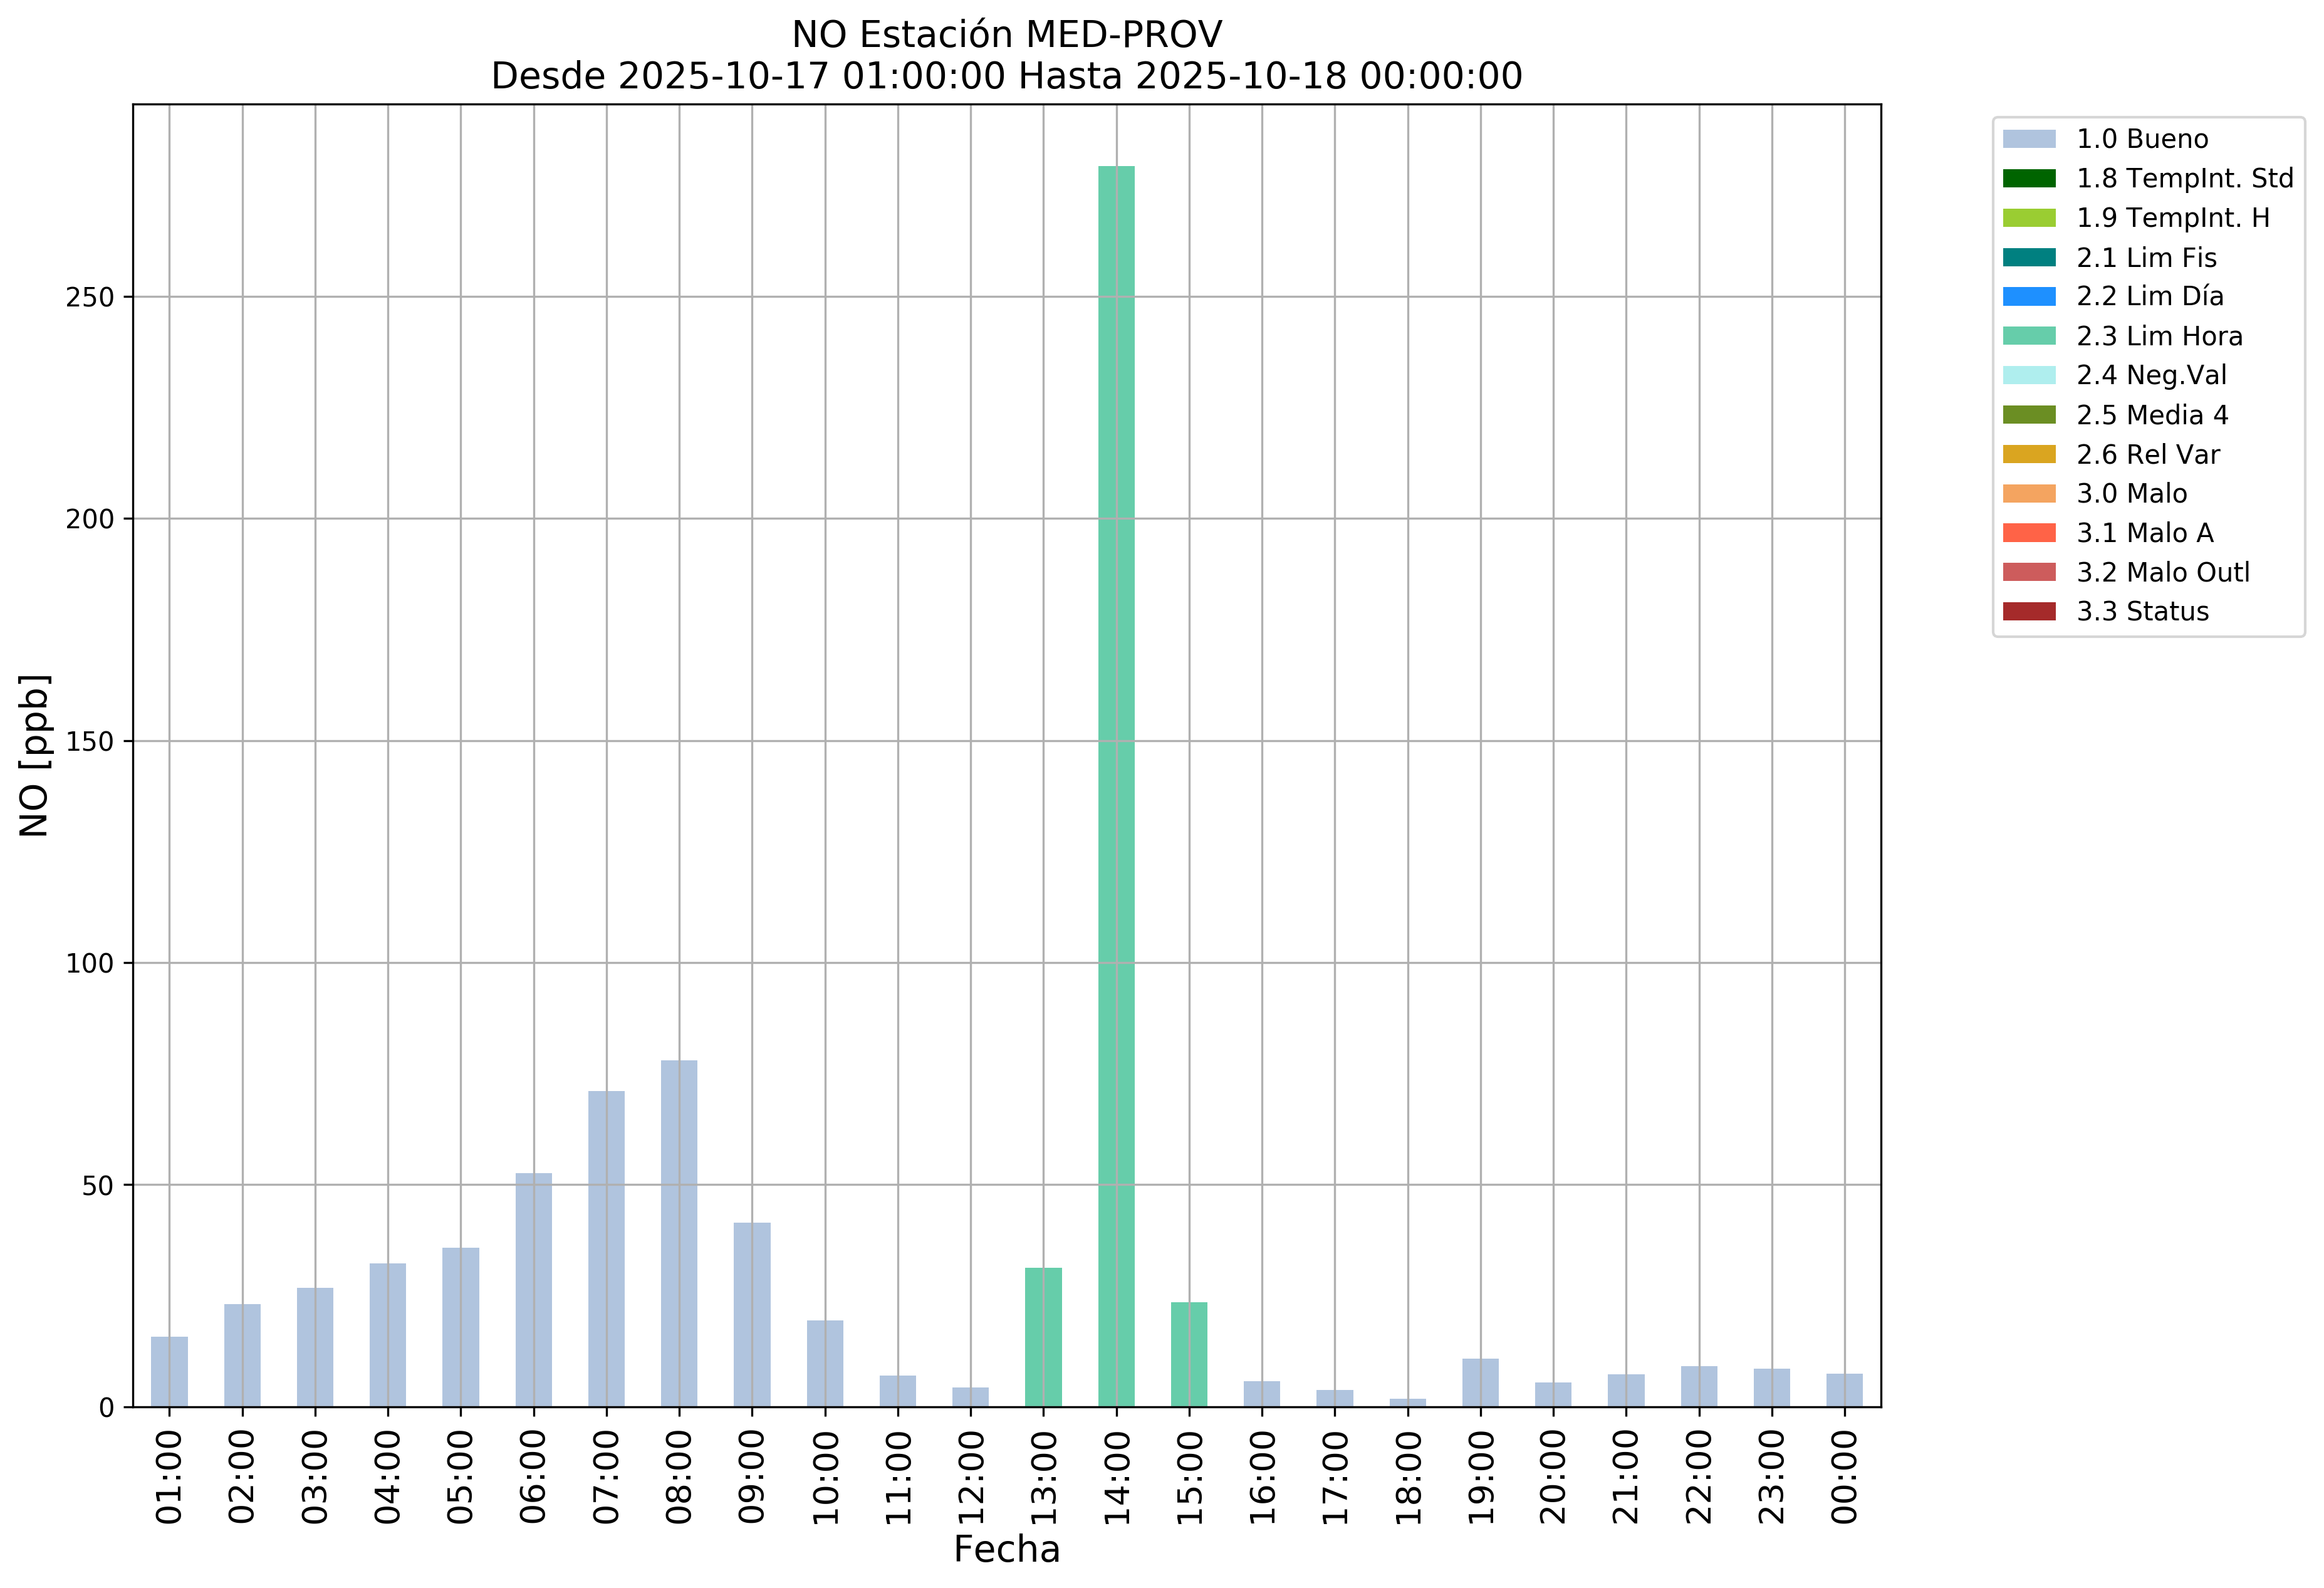Click the green bar at 15:00
This screenshot has width=2324, height=1588.
tap(1189, 1354)
